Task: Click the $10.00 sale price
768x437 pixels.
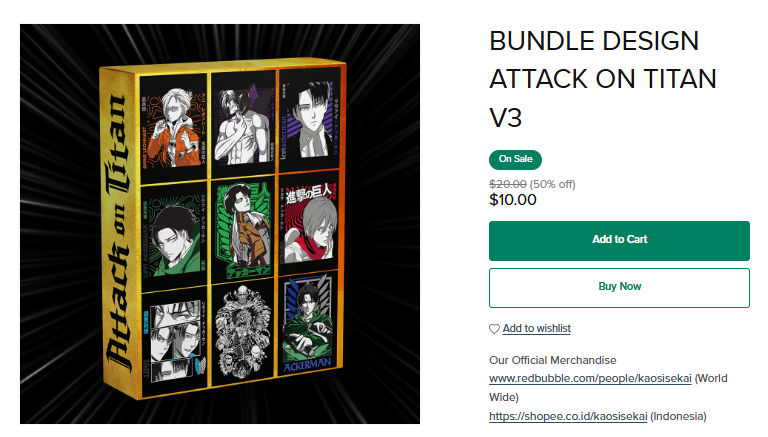Action: pyautogui.click(x=513, y=200)
